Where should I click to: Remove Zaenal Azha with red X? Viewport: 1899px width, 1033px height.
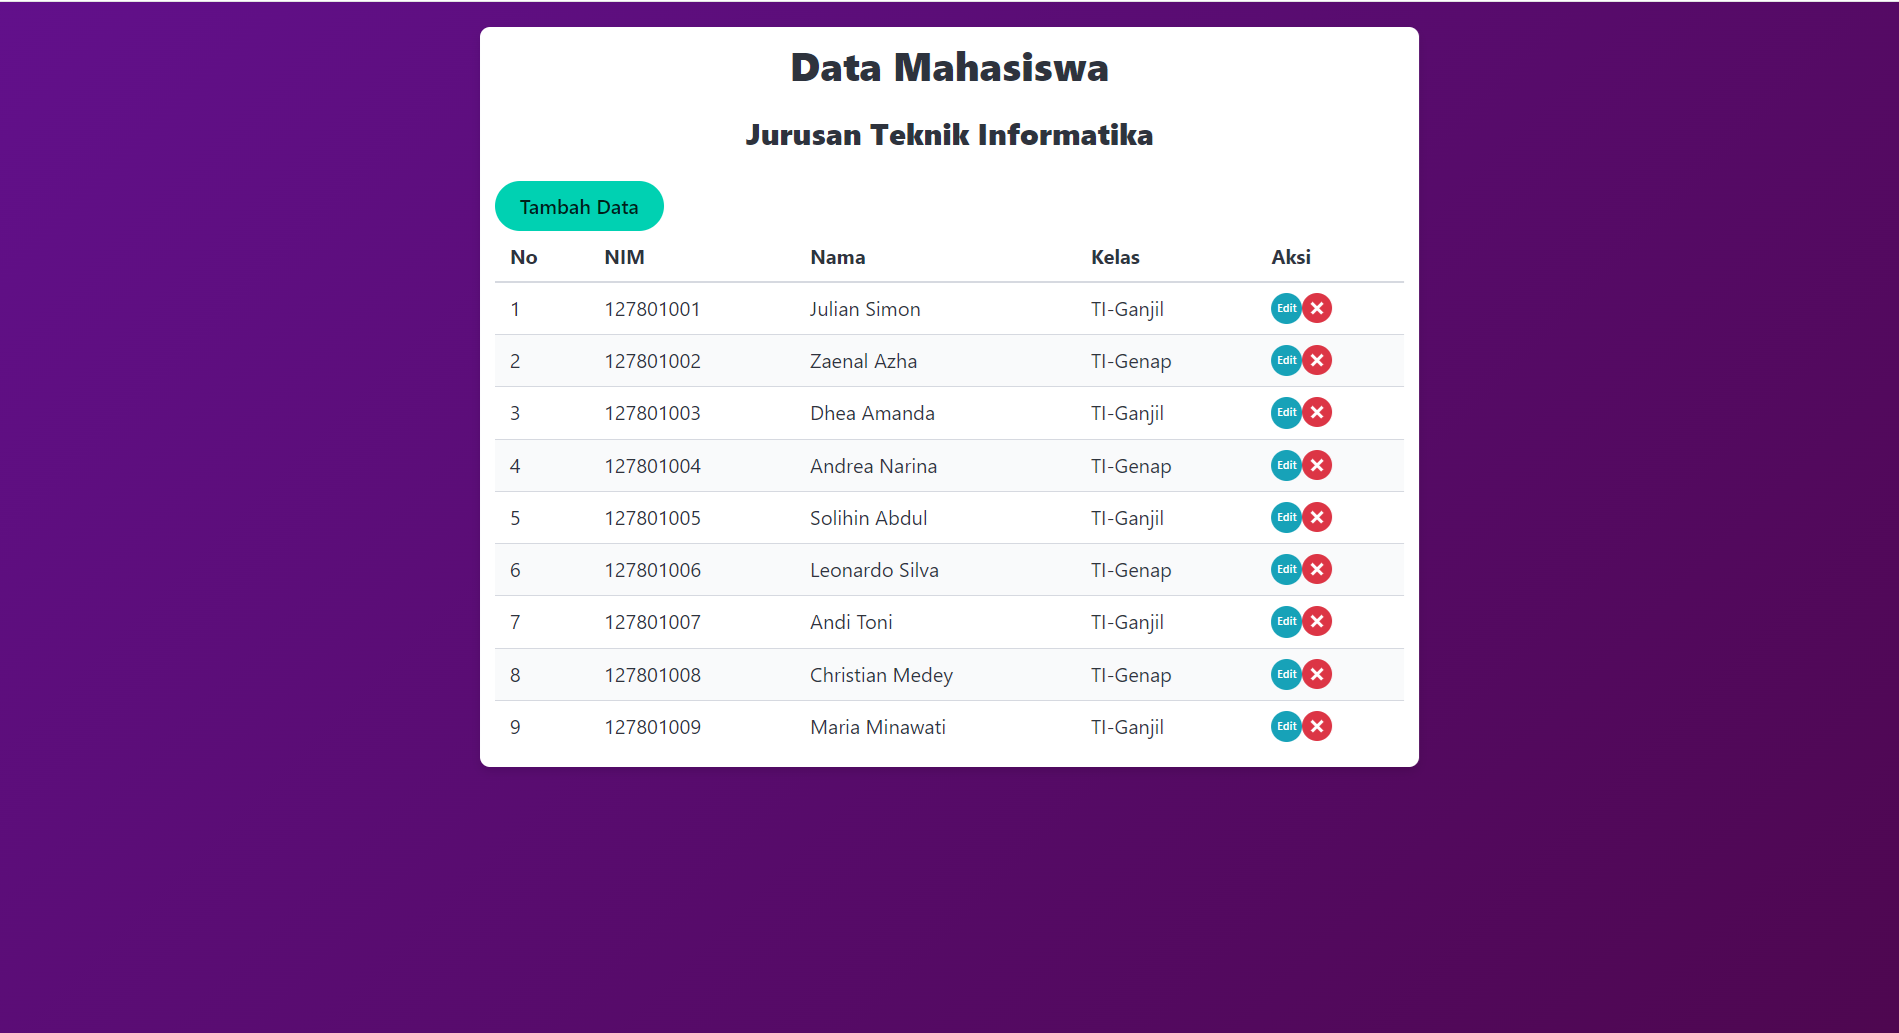[1317, 360]
